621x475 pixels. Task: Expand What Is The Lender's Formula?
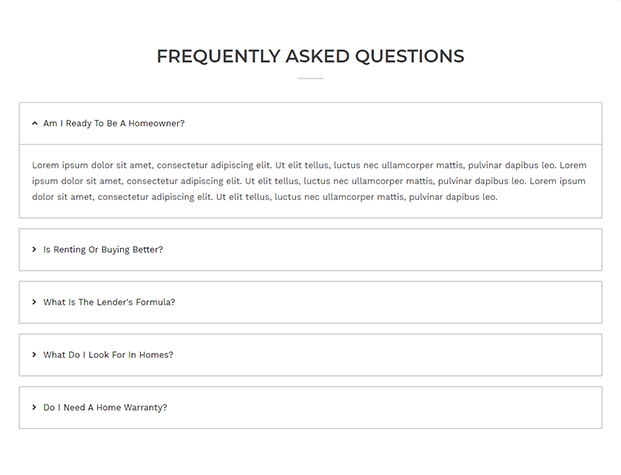tap(109, 302)
